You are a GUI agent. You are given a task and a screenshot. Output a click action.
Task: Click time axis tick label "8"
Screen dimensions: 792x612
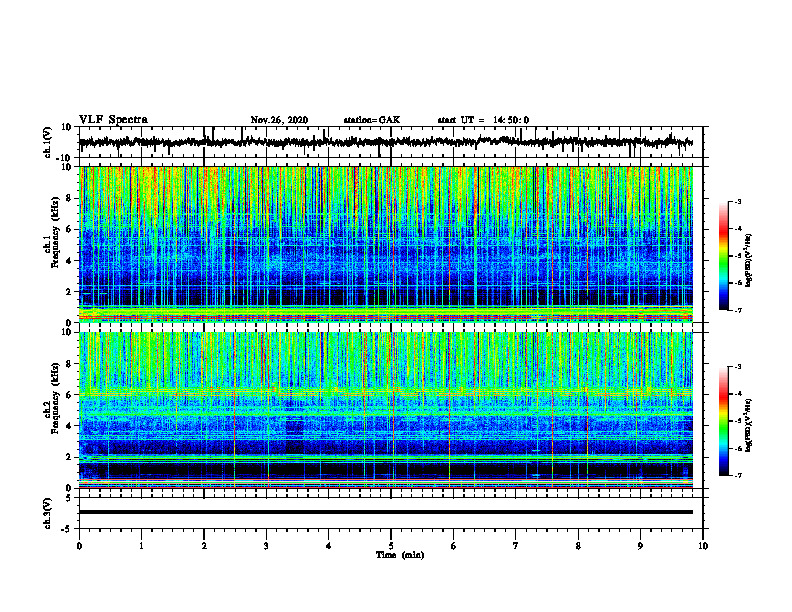coord(578,546)
